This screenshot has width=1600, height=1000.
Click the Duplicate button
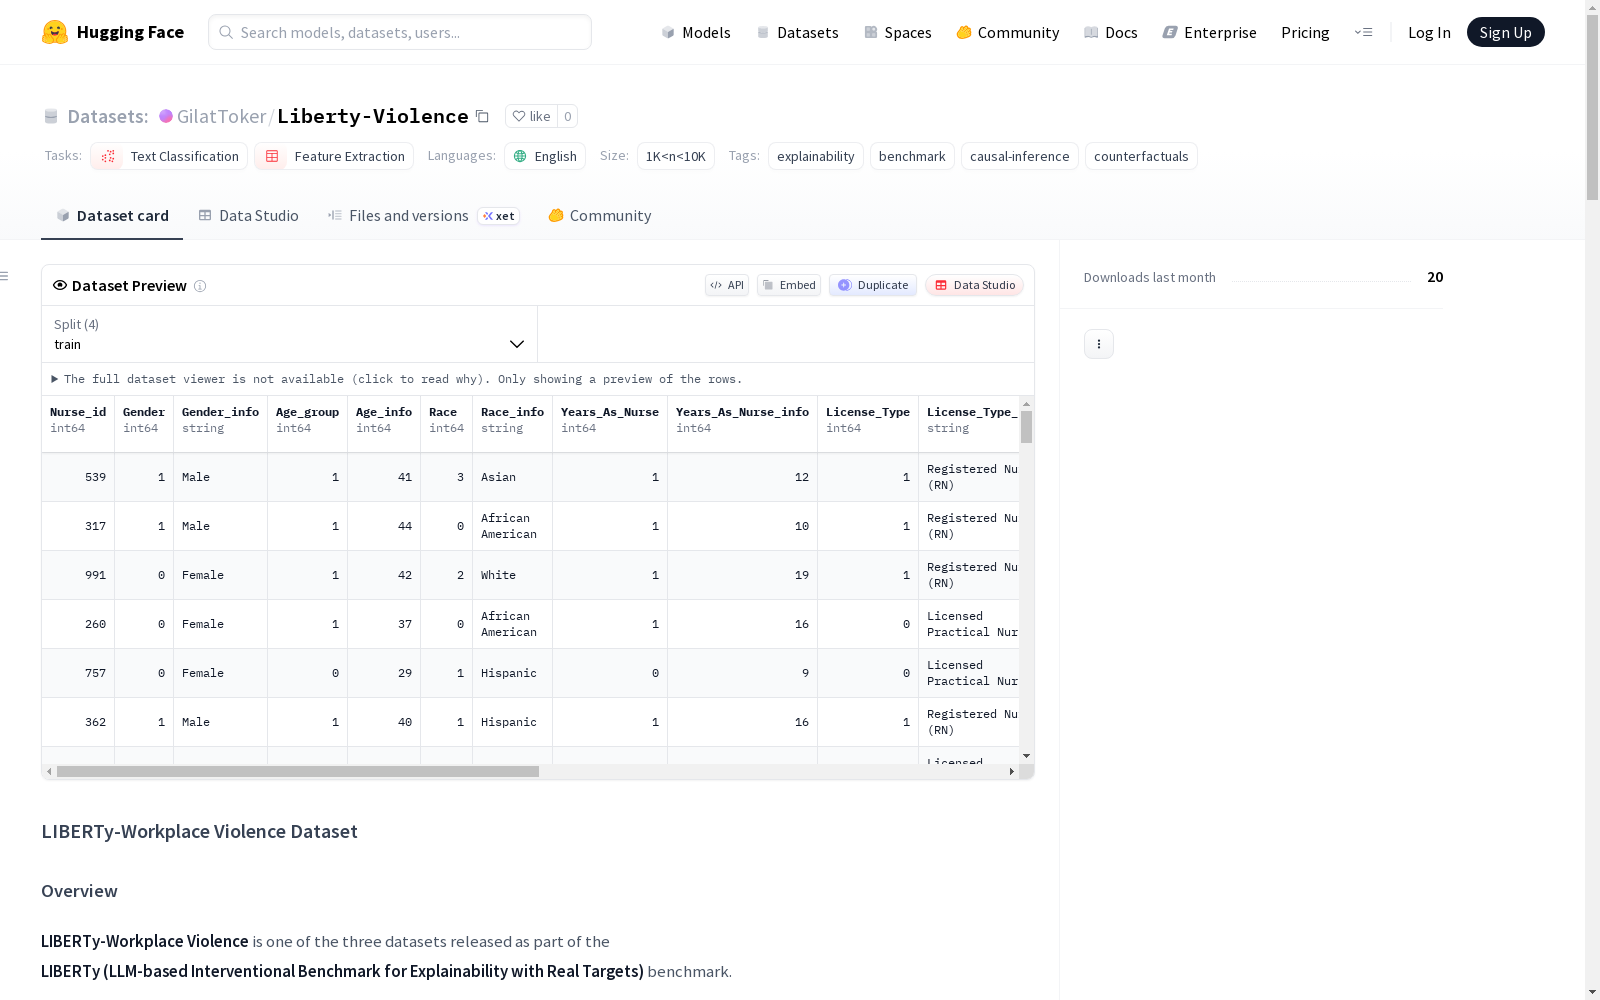[873, 285]
